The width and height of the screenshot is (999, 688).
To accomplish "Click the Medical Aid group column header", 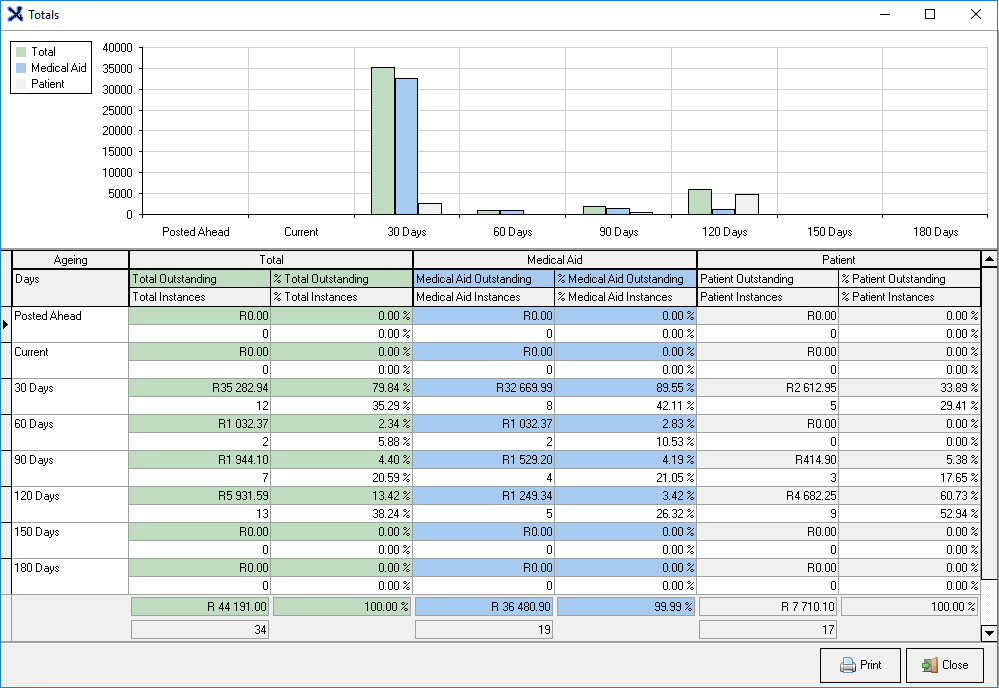I will coord(554,260).
